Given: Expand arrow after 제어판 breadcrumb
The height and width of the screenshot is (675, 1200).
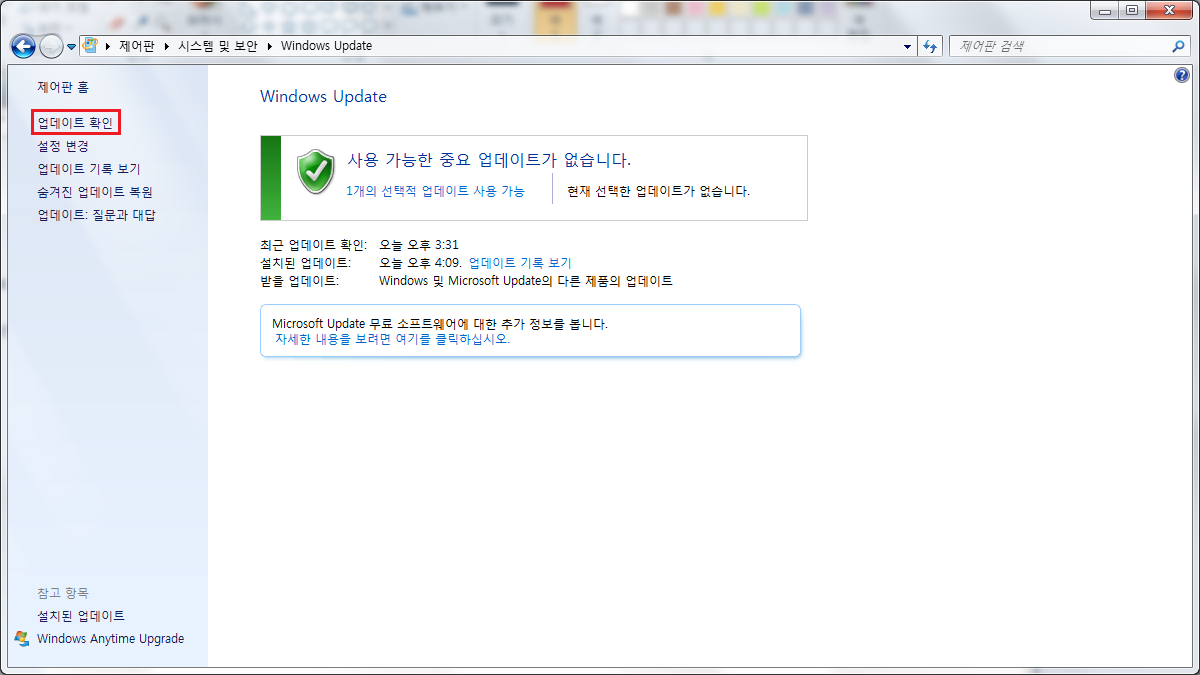Looking at the screenshot, I should click(x=166, y=46).
